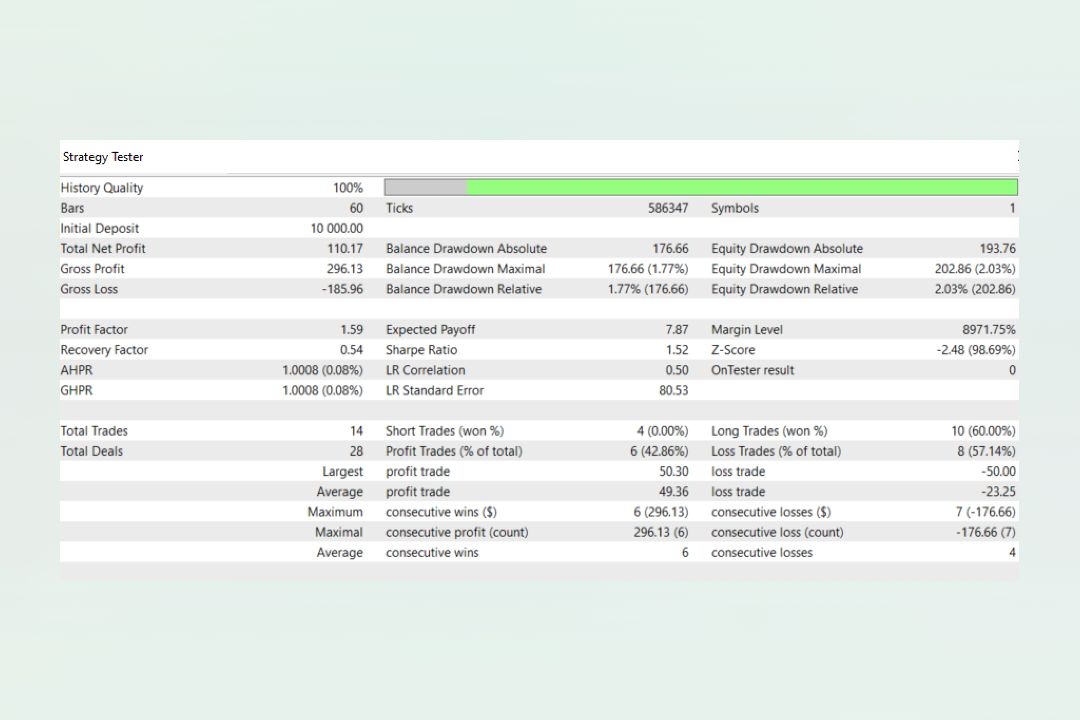Click the Gross Profit value 296.13
Viewport: 1080px width, 720px height.
344,269
